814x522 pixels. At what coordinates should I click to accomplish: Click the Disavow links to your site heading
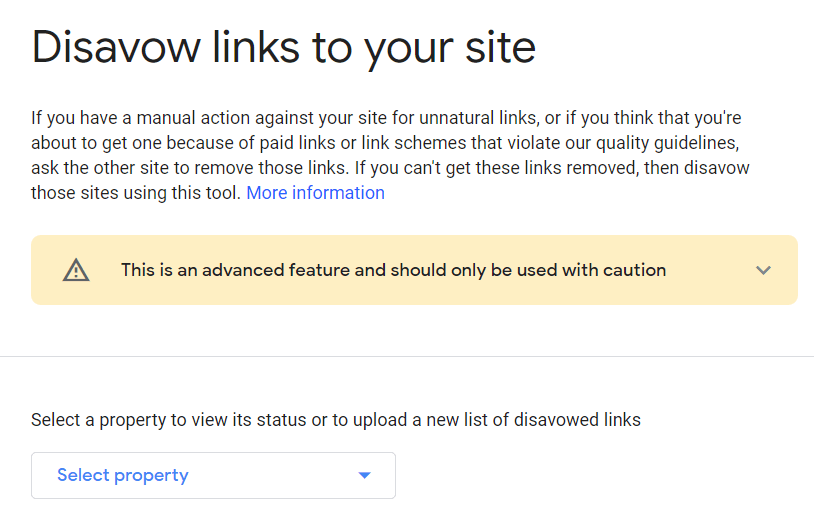283,48
